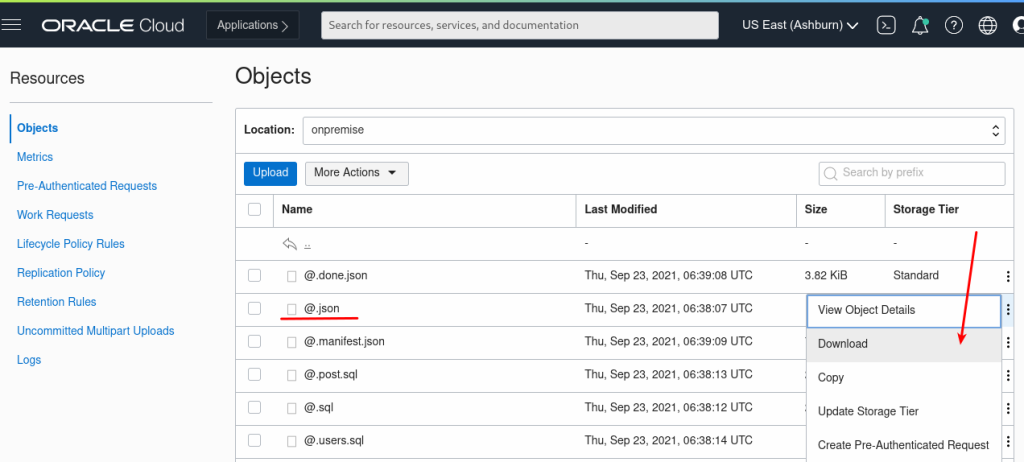Select the @.done.json checkbox
The width and height of the screenshot is (1024, 462).
255,275
